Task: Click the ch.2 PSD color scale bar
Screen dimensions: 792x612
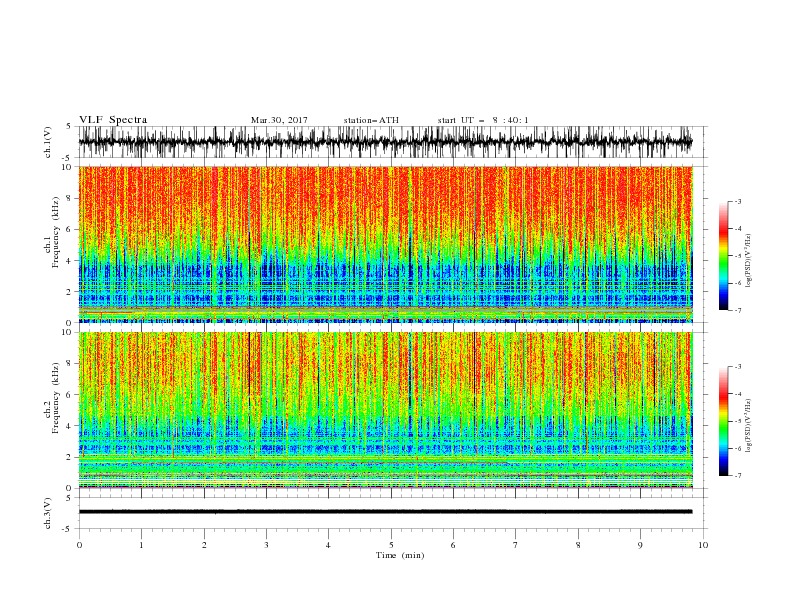Action: (x=723, y=421)
